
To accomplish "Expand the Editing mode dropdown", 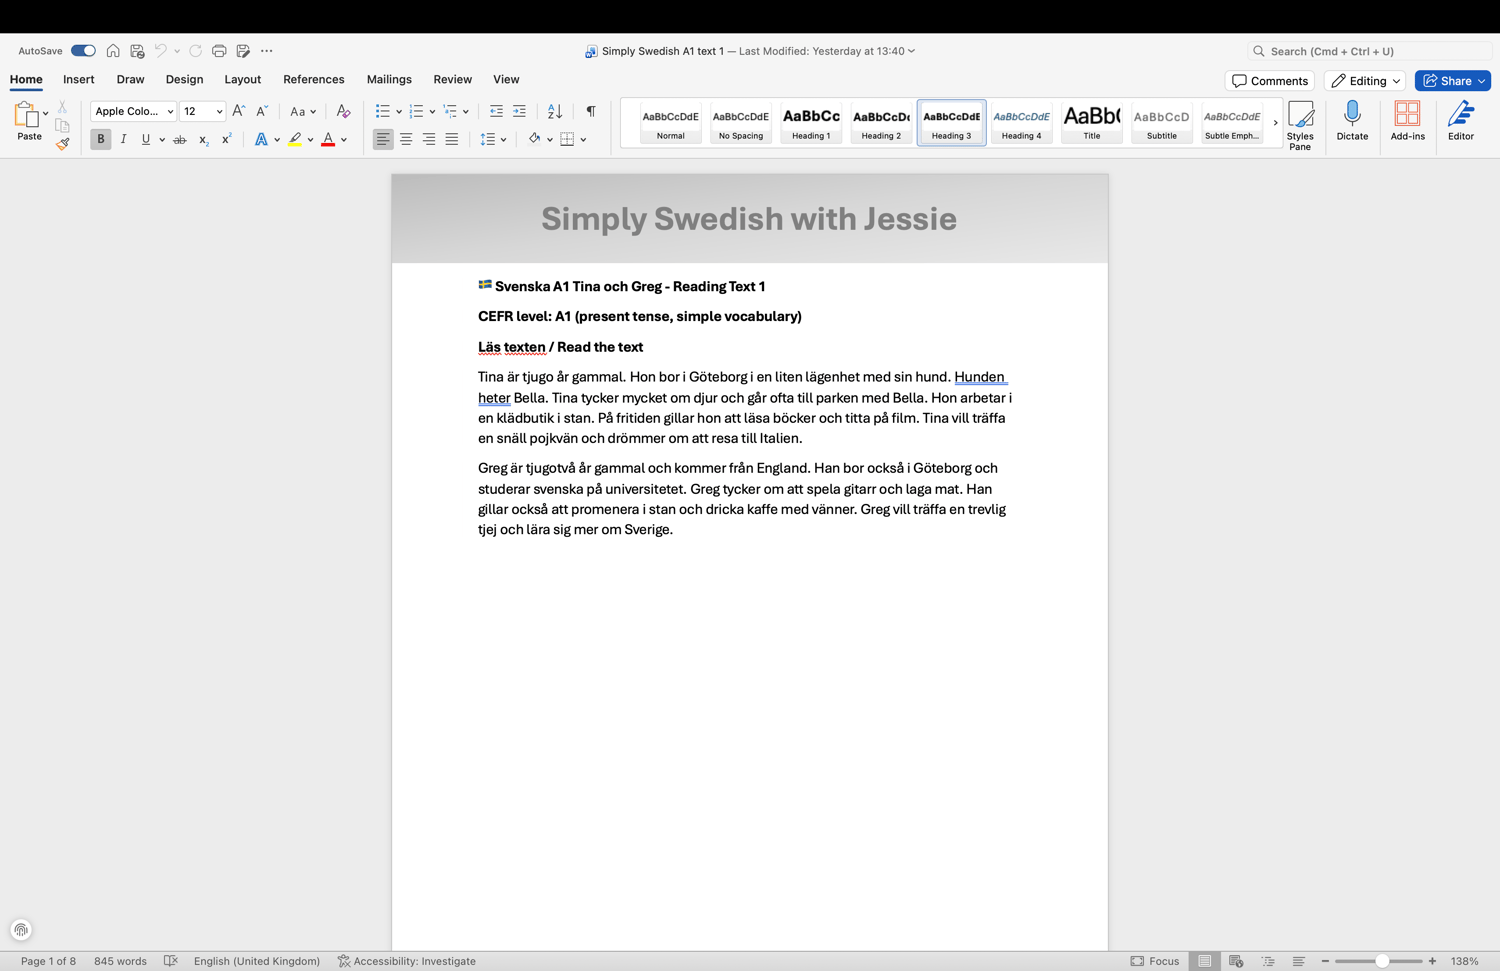I will [x=1364, y=81].
